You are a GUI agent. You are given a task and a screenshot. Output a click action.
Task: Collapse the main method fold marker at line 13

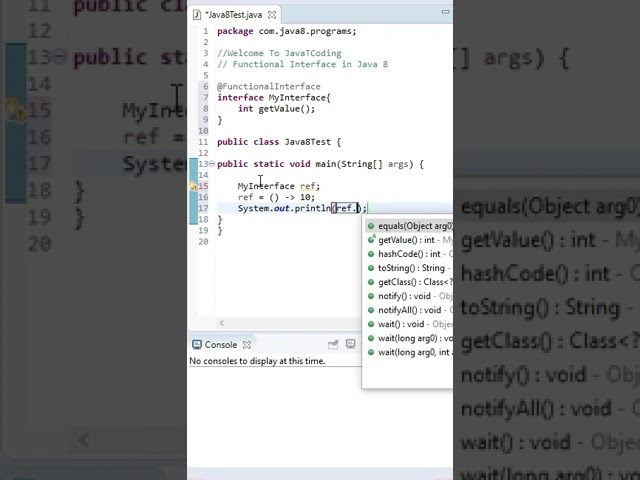(x=212, y=164)
